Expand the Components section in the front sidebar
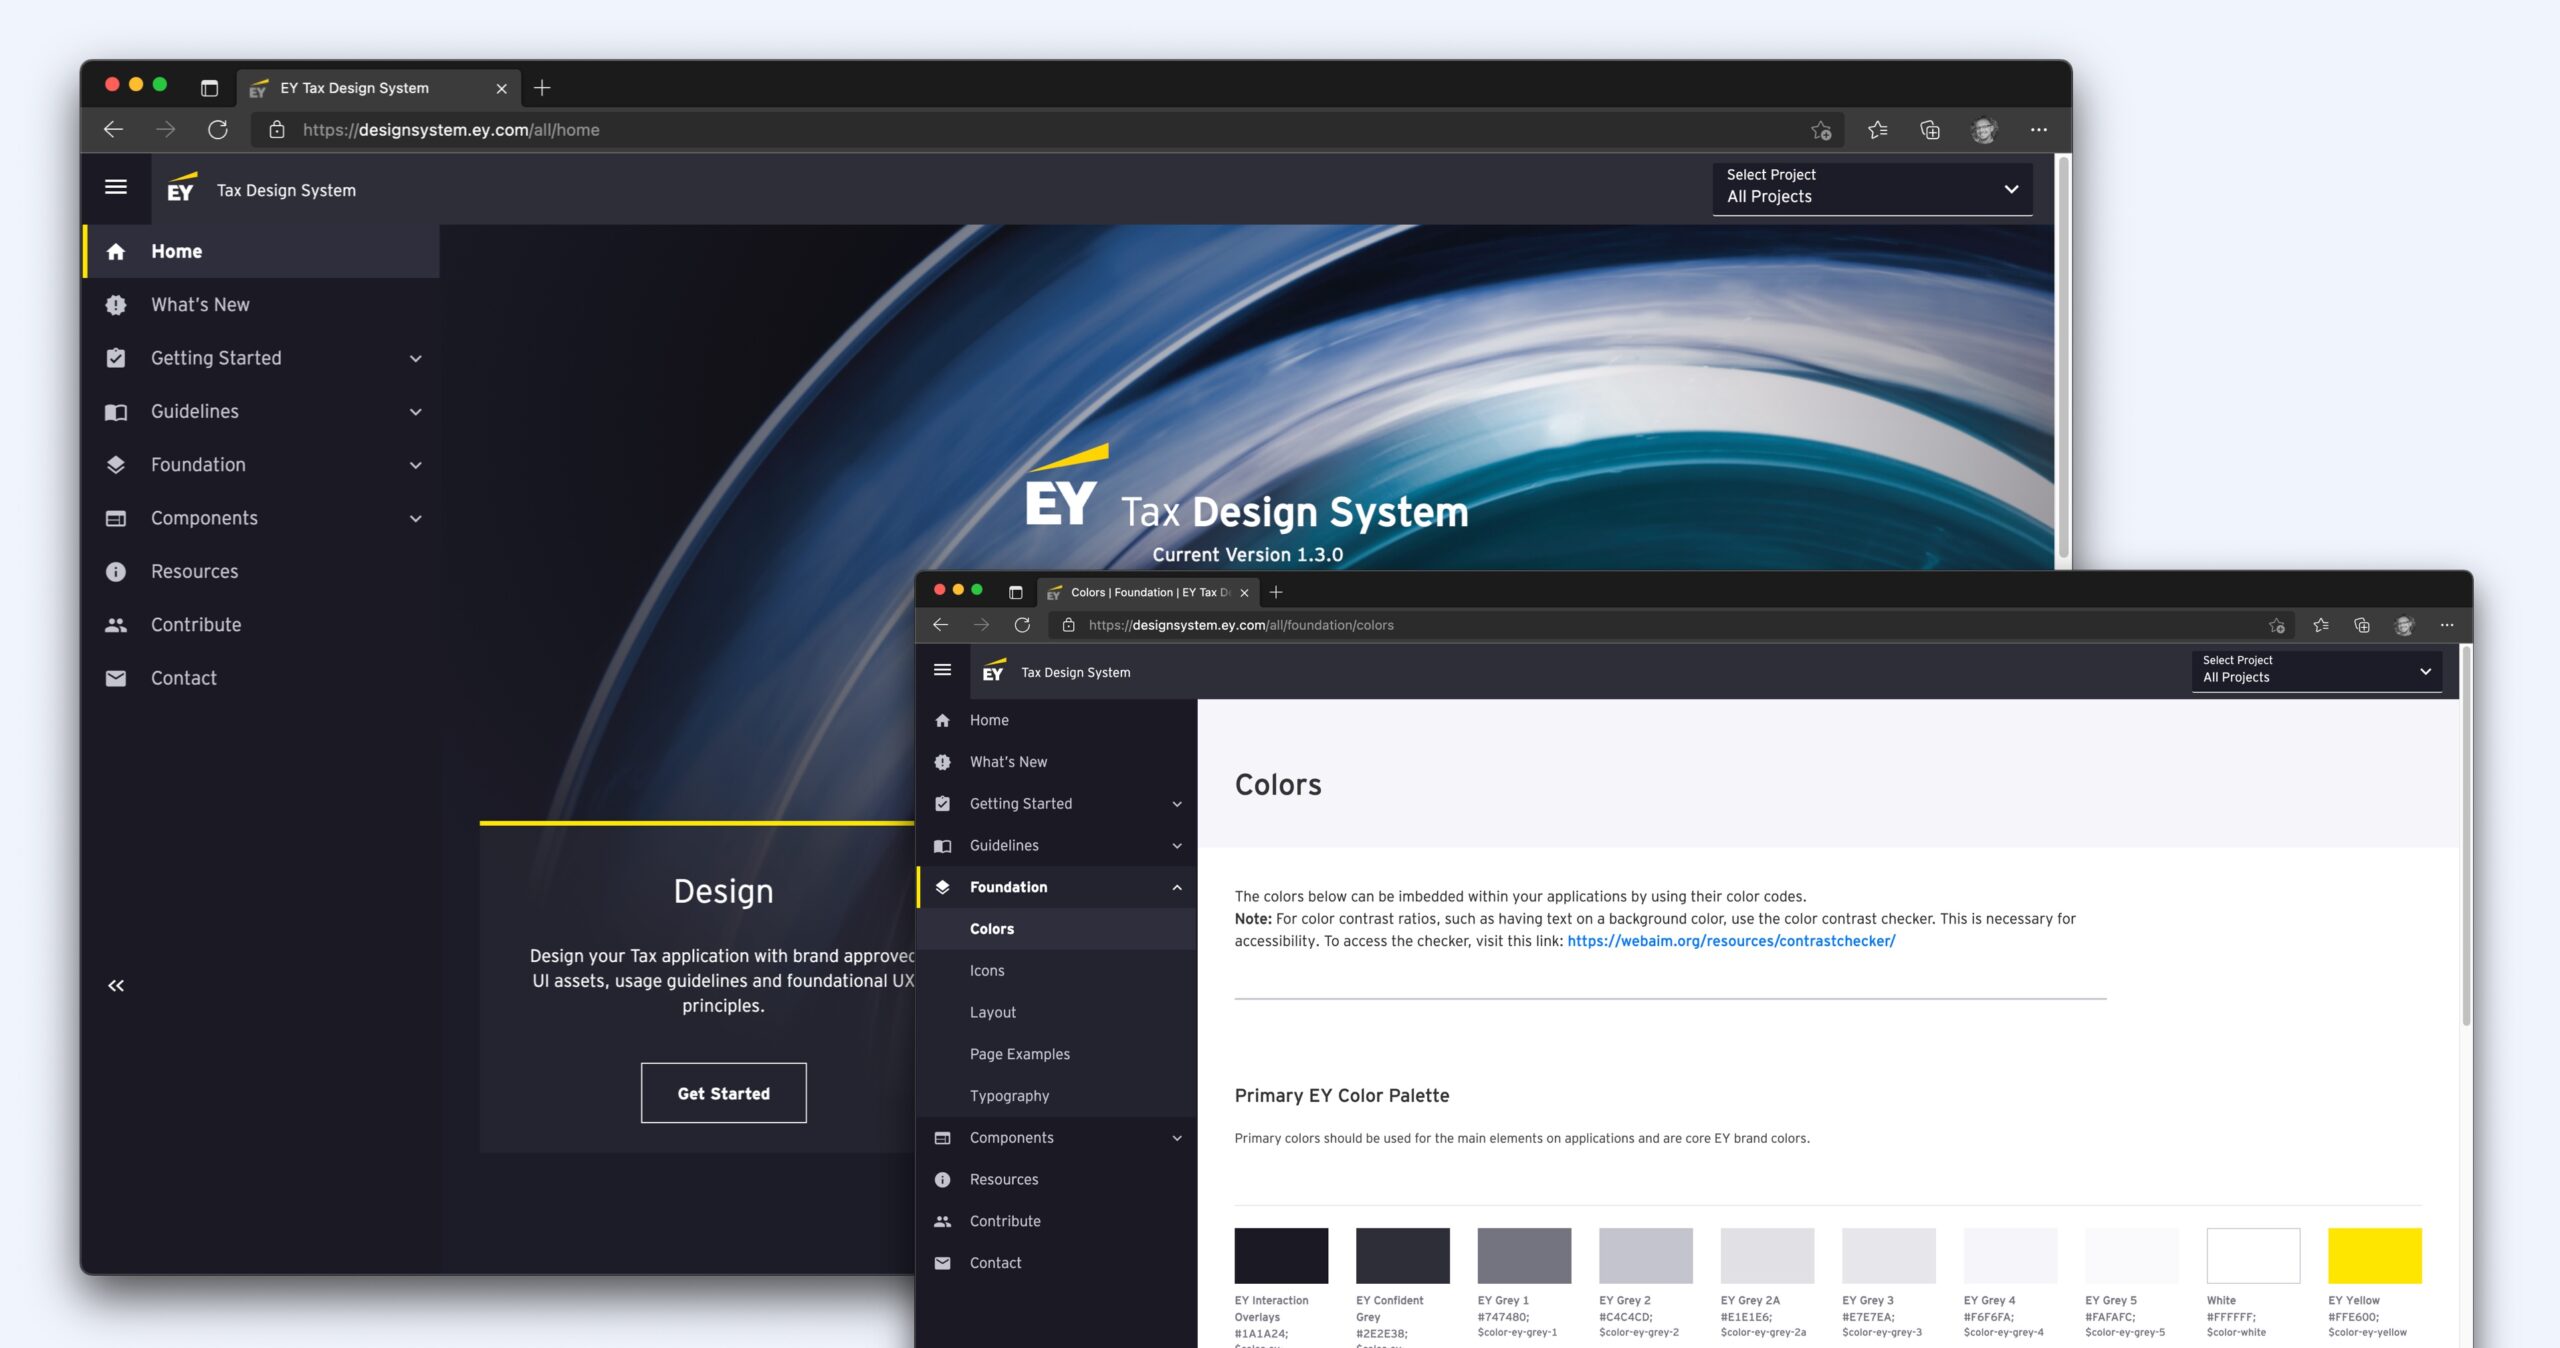The width and height of the screenshot is (2560, 1348). (x=1177, y=1138)
